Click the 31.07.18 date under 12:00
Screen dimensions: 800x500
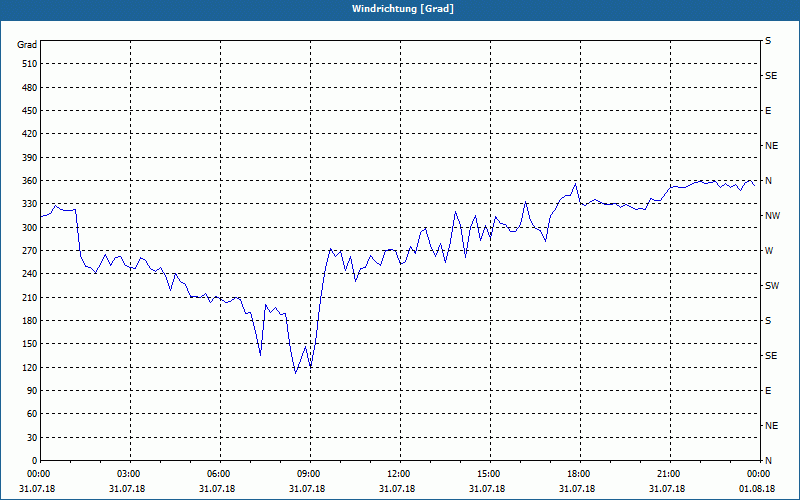[x=397, y=489]
